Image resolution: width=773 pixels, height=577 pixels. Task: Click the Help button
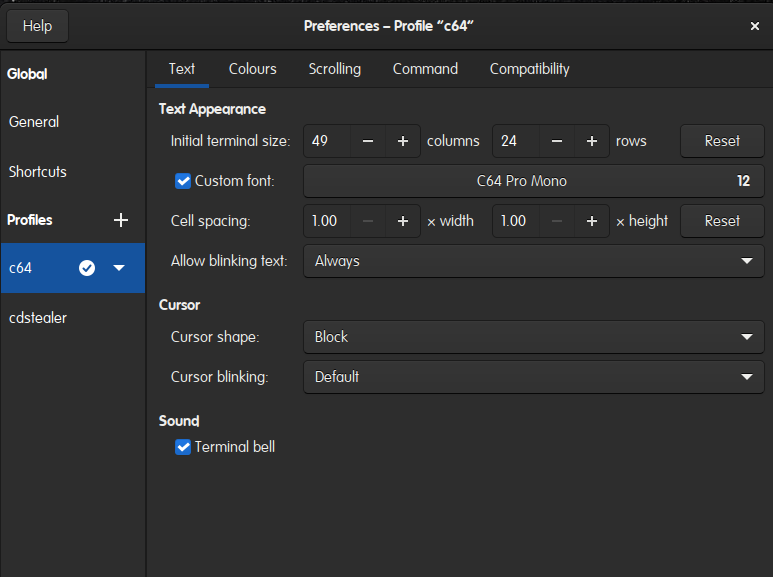coord(37,26)
